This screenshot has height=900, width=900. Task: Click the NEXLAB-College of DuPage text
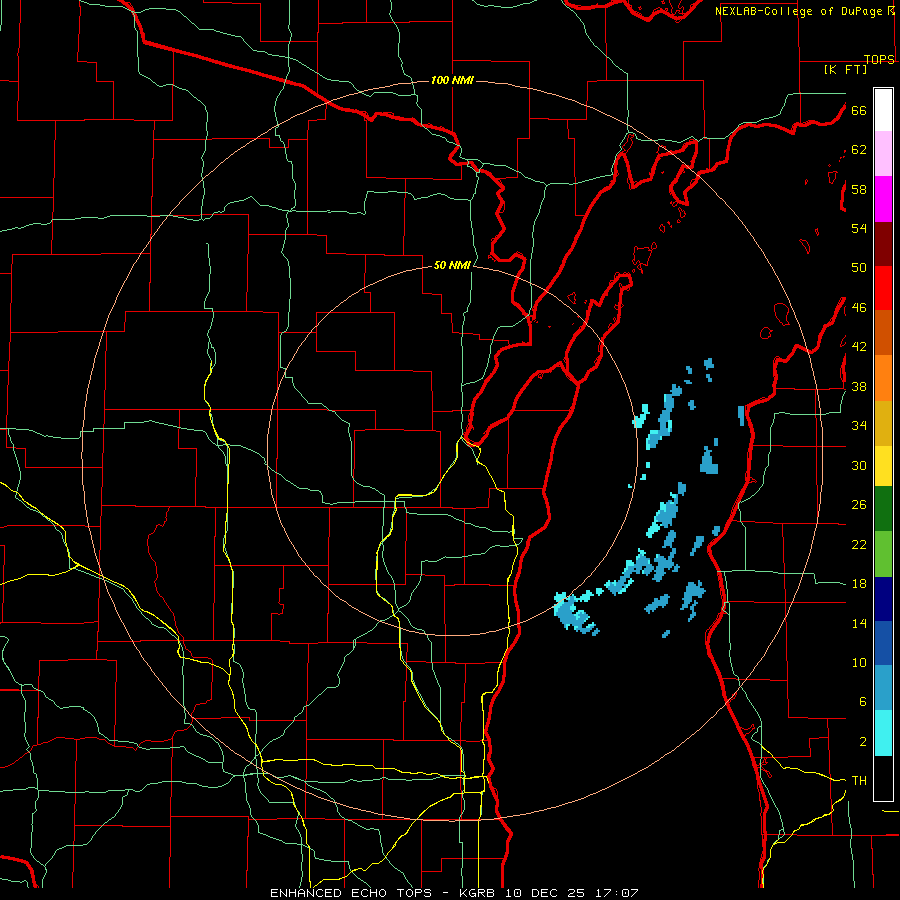[798, 11]
